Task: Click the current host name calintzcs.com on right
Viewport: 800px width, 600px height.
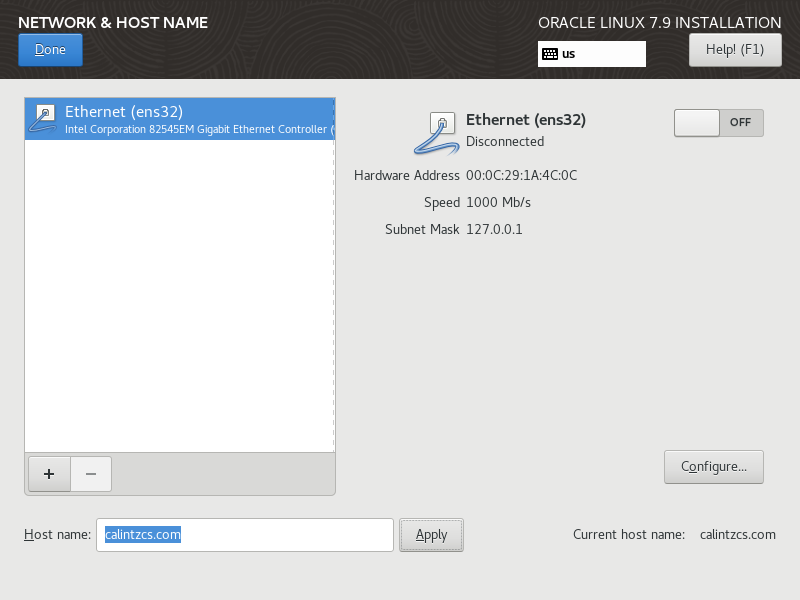Action: [x=737, y=535]
